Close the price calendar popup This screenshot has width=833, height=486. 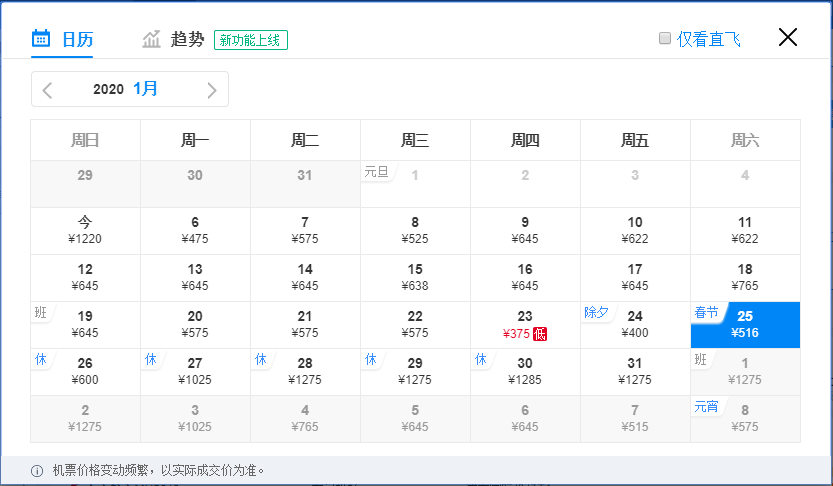tap(788, 38)
